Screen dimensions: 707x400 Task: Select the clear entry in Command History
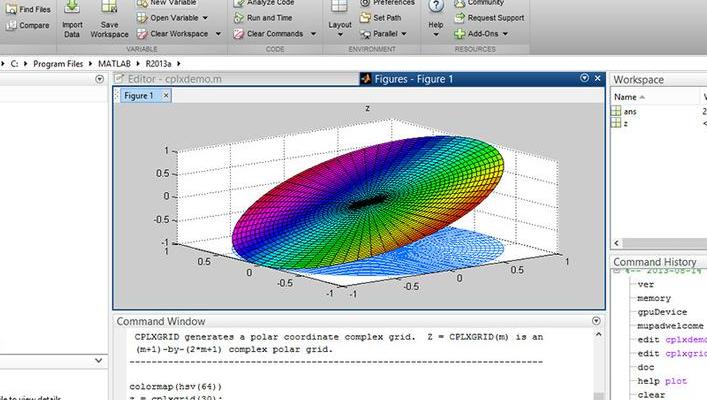pyautogui.click(x=651, y=395)
